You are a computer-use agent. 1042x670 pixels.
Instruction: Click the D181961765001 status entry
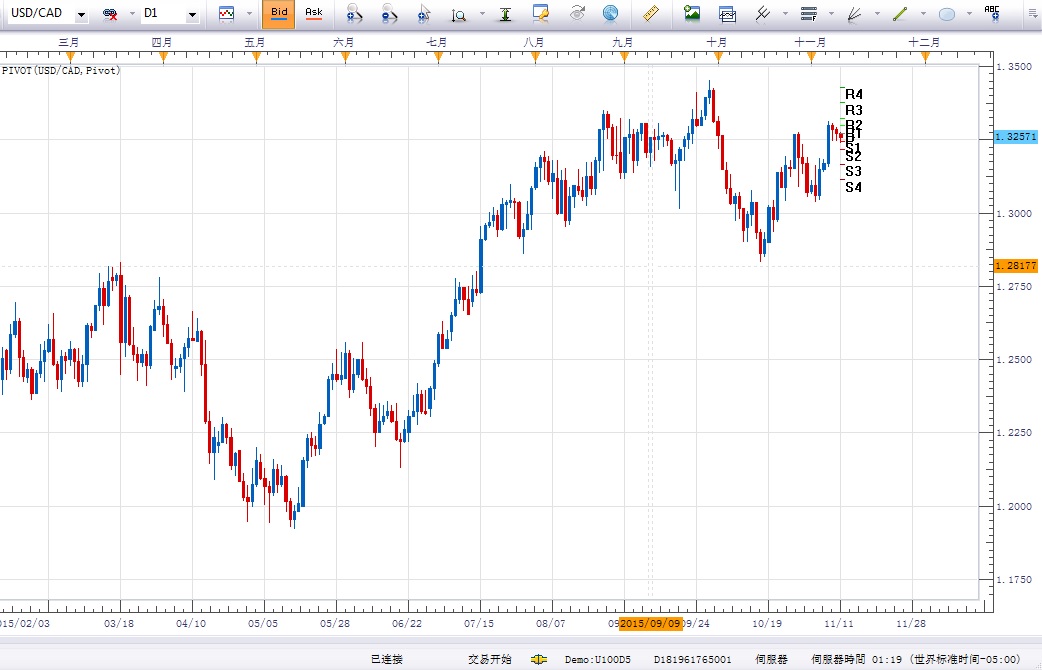pos(692,659)
